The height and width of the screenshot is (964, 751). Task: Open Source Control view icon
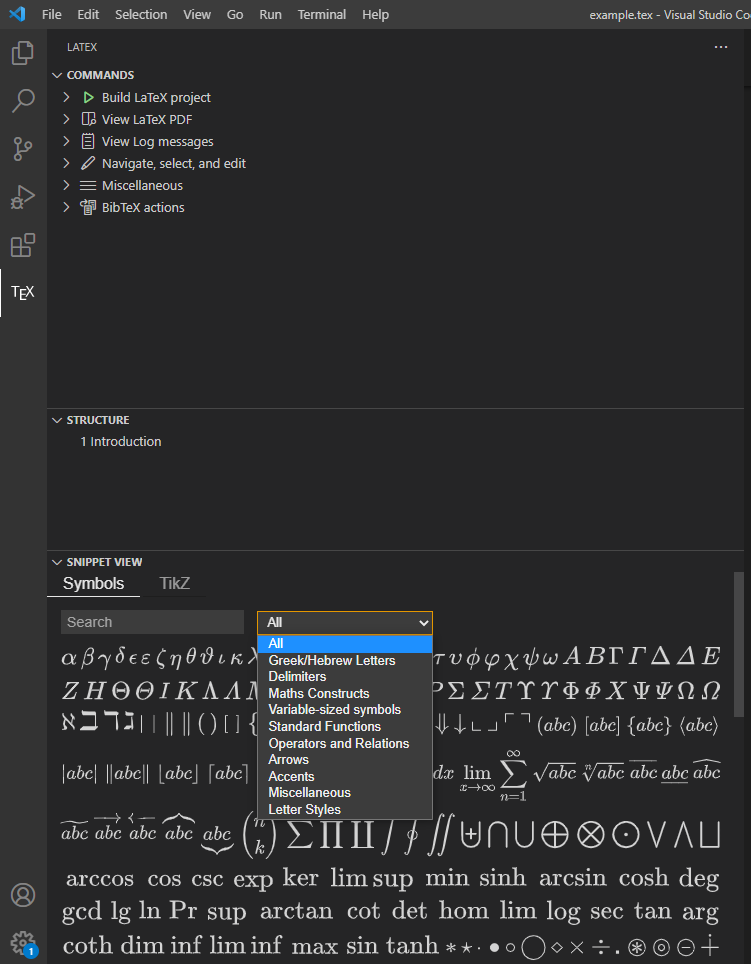coord(22,149)
